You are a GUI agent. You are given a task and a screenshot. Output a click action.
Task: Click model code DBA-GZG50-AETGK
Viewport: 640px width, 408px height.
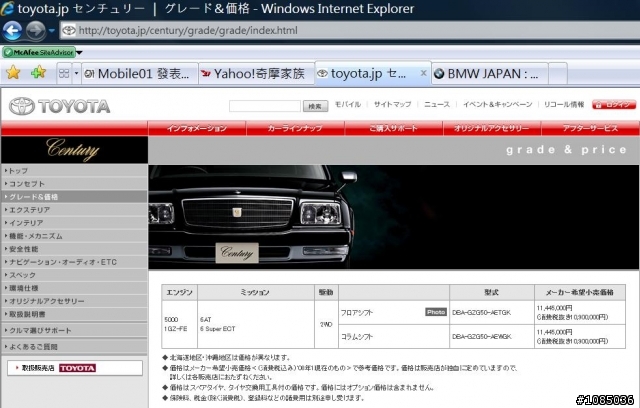click(482, 313)
